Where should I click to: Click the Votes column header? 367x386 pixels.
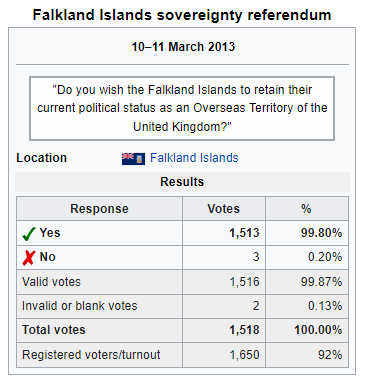point(224,209)
